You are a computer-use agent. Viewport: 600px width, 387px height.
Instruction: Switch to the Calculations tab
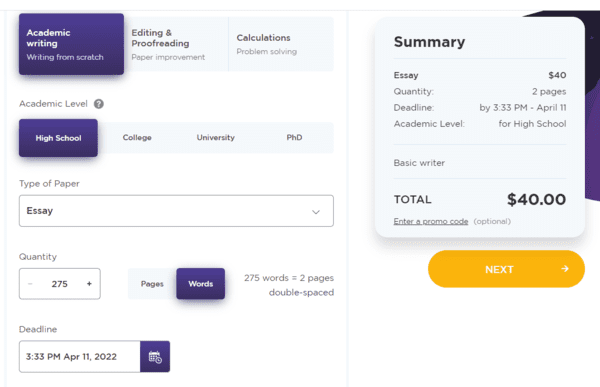point(281,44)
